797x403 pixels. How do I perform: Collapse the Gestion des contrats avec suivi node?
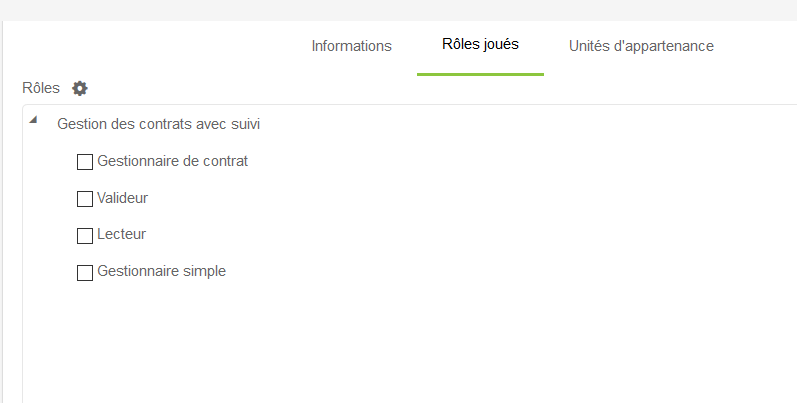[x=33, y=120]
